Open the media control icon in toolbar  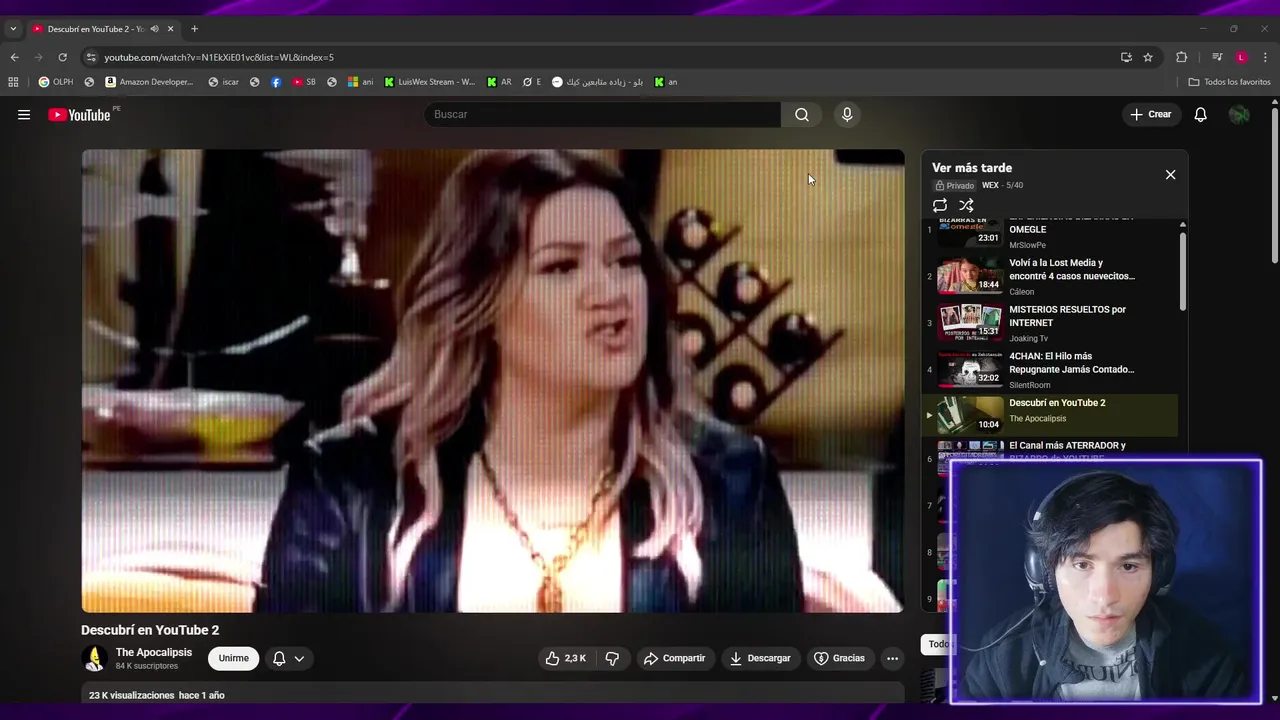[1217, 57]
